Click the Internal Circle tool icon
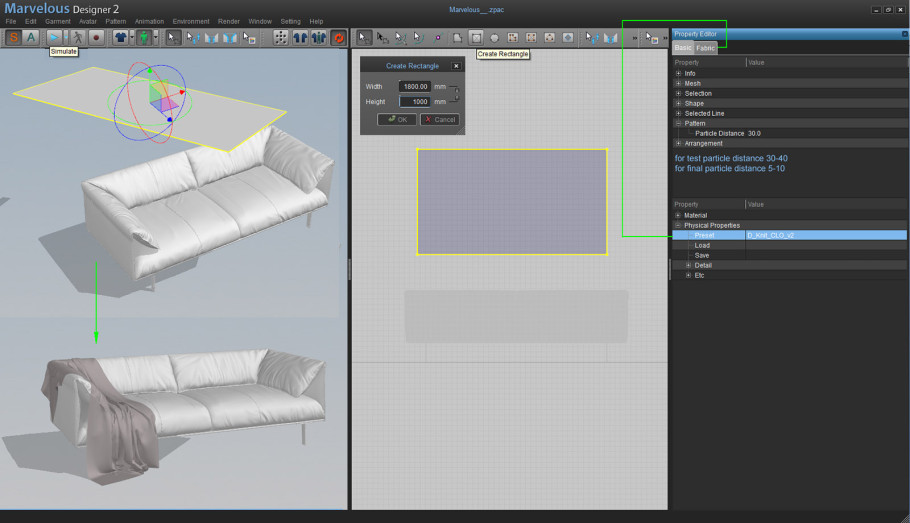This screenshot has height=523, width=910. click(x=550, y=38)
